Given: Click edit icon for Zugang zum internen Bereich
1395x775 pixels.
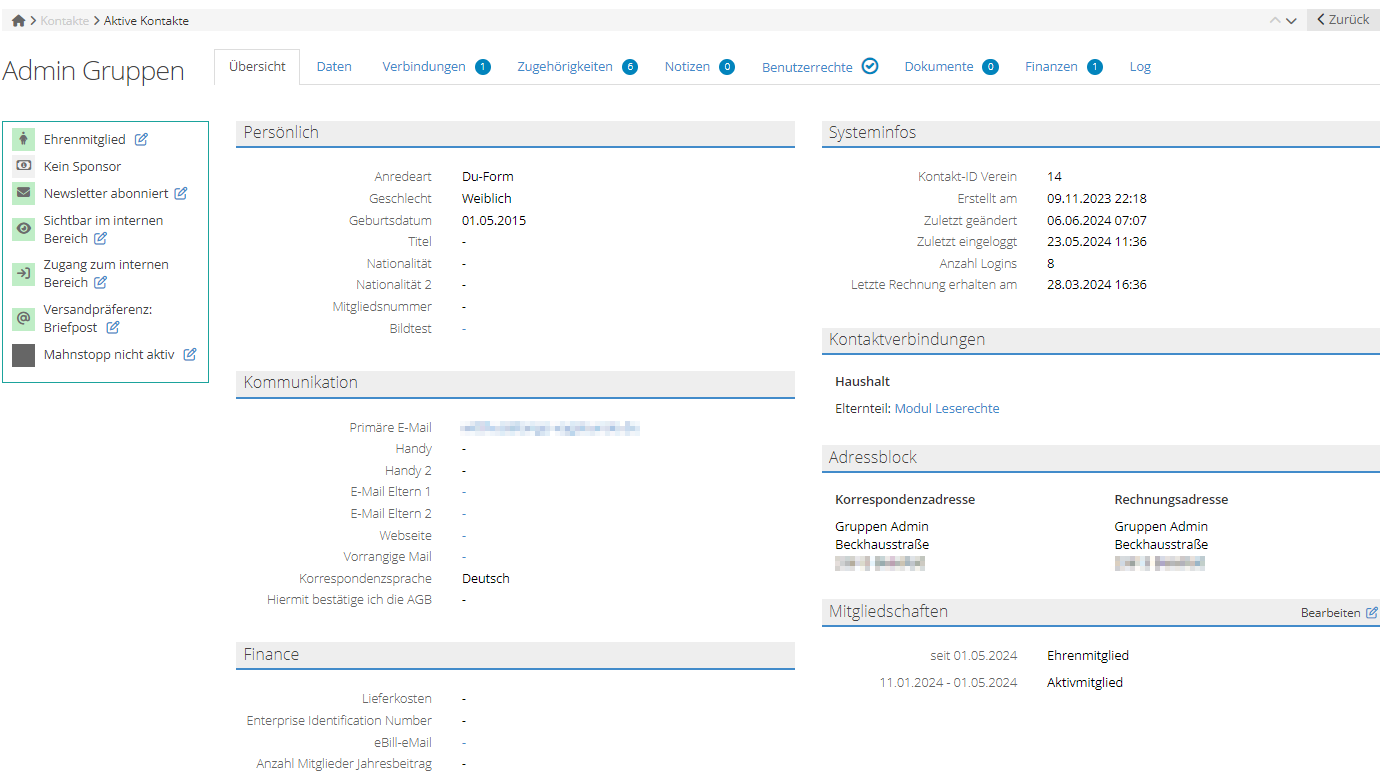Looking at the screenshot, I should click(x=100, y=283).
